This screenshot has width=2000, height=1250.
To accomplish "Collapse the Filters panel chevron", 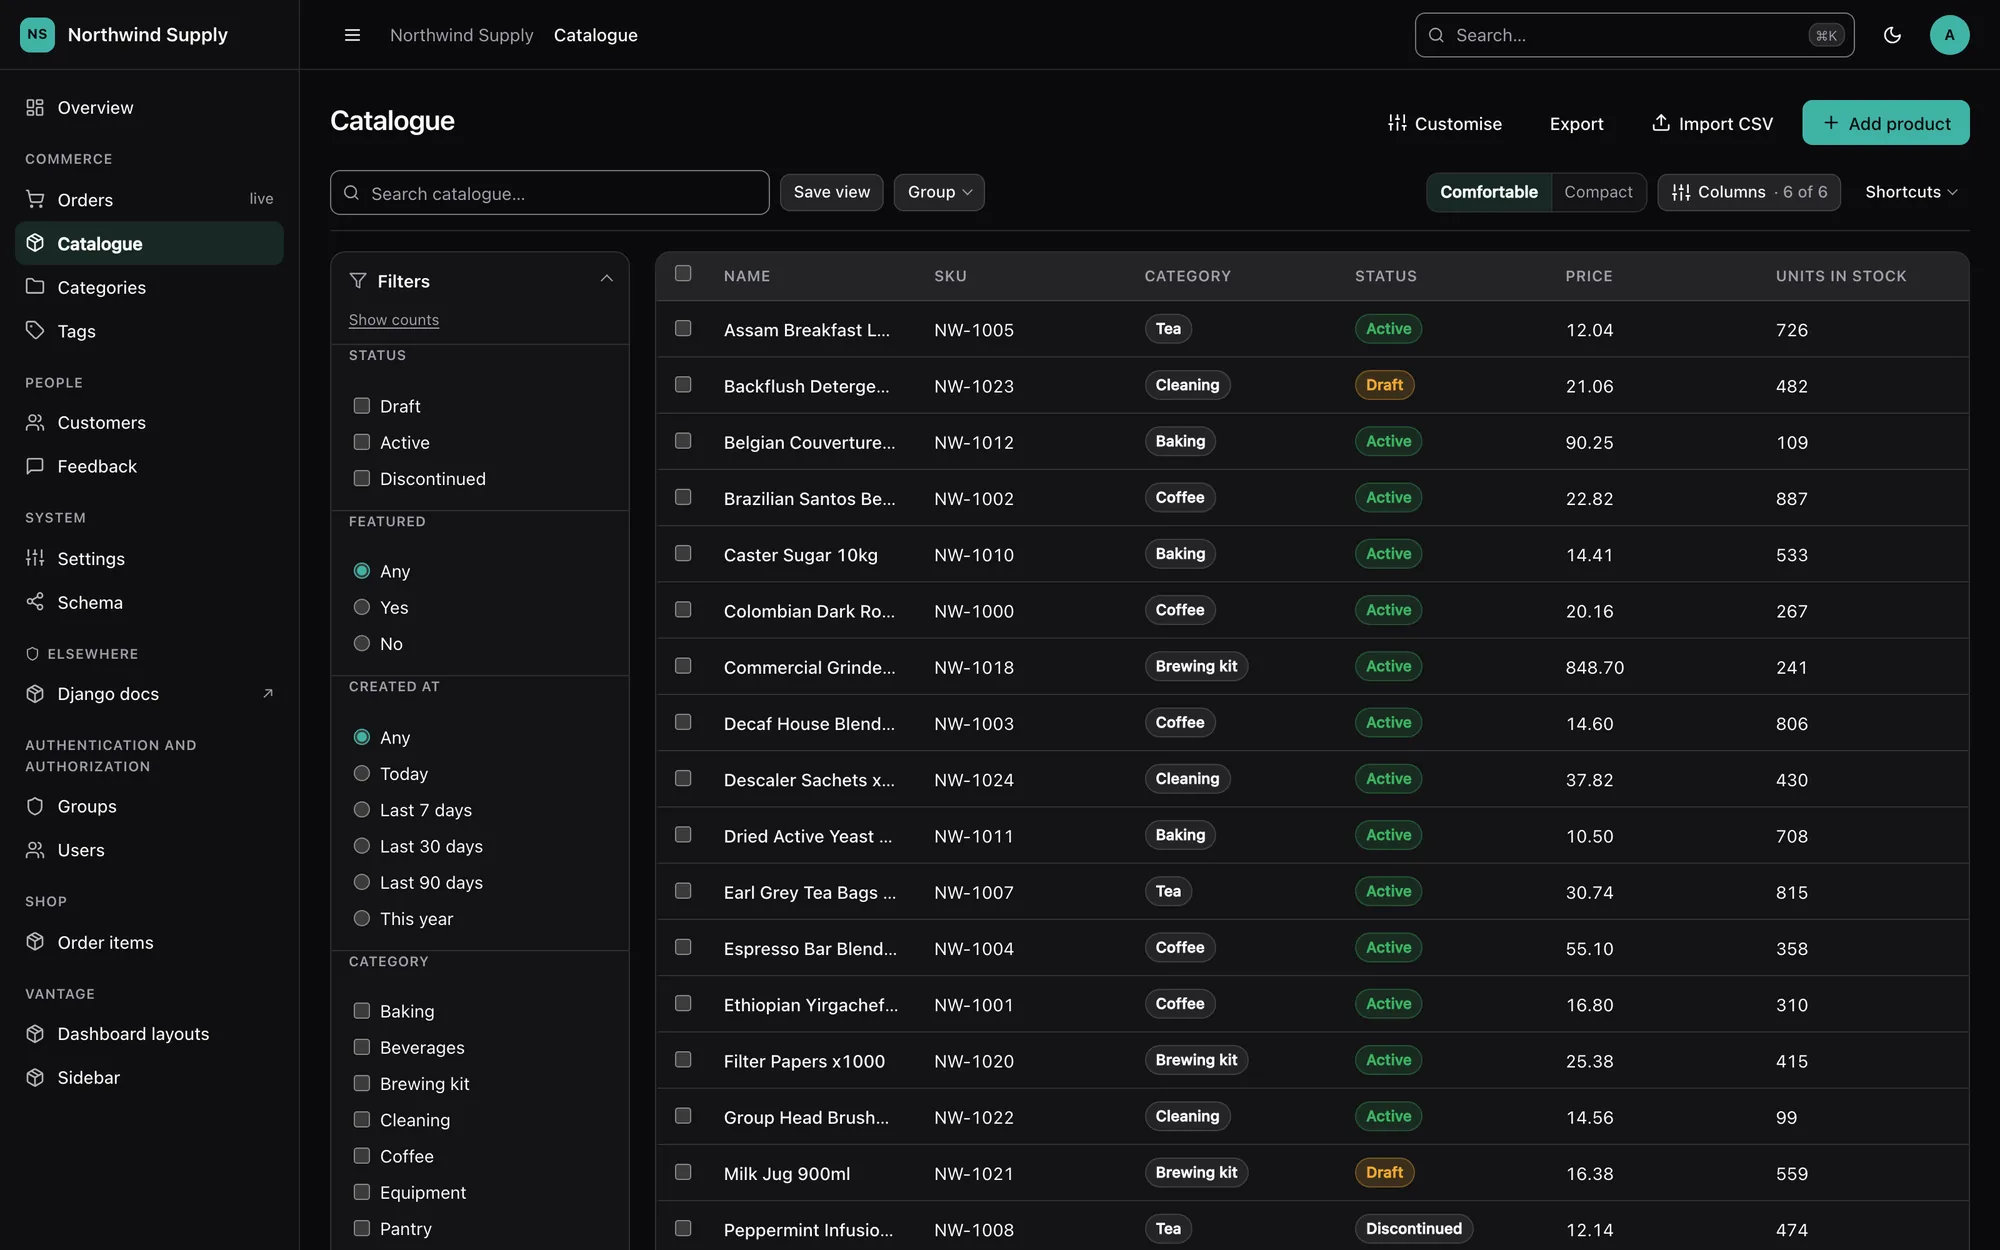I will pyautogui.click(x=606, y=279).
